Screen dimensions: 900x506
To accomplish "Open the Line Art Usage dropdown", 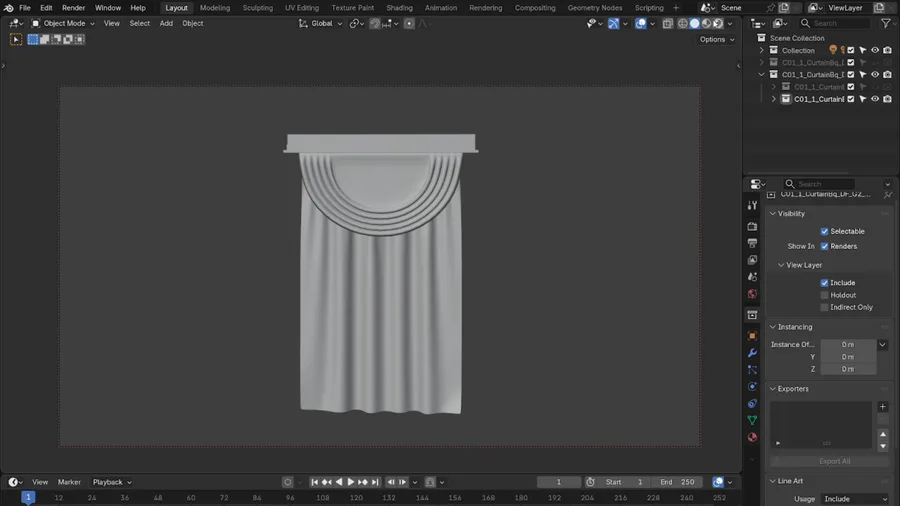I will tap(854, 499).
